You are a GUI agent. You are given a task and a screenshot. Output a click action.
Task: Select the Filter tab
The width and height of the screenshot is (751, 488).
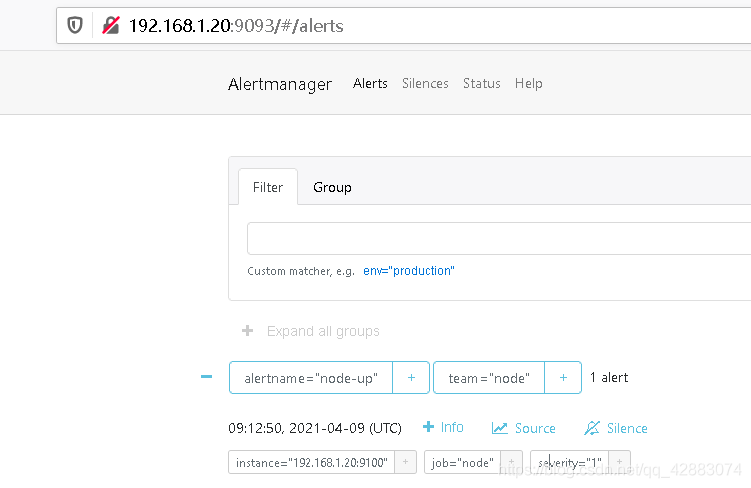pyautogui.click(x=268, y=187)
